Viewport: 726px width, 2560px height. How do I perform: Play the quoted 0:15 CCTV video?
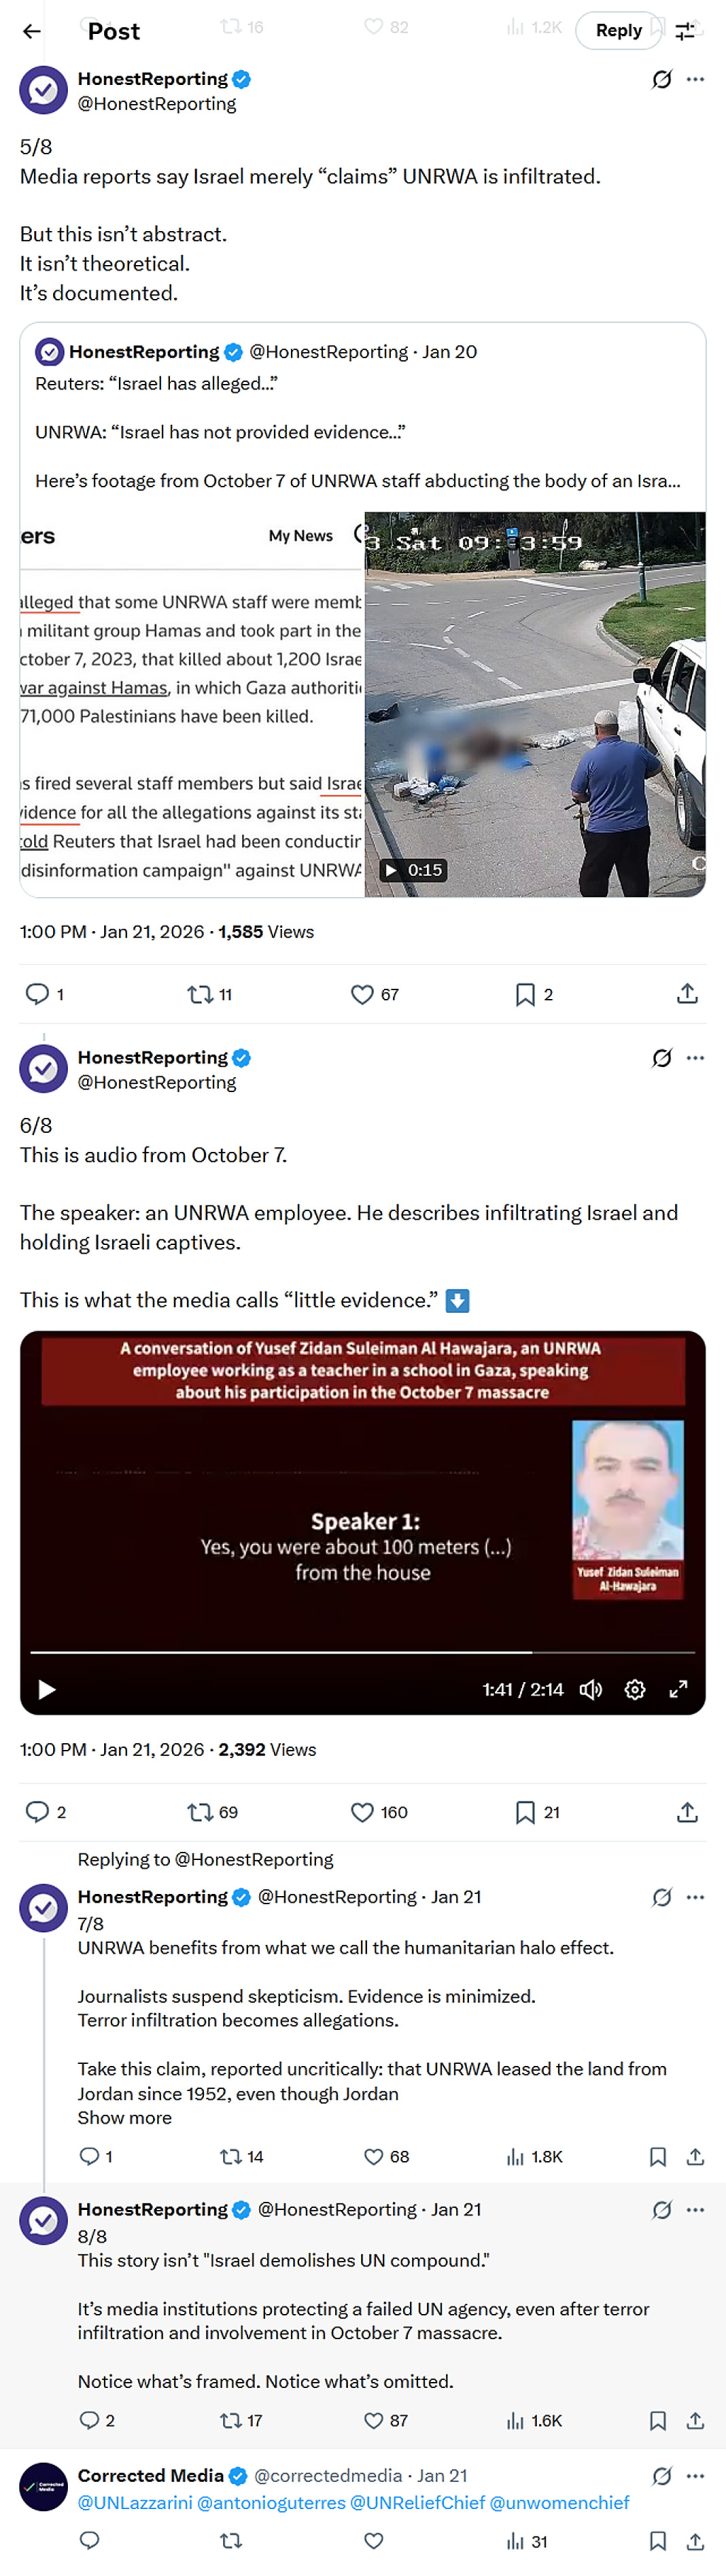[391, 870]
